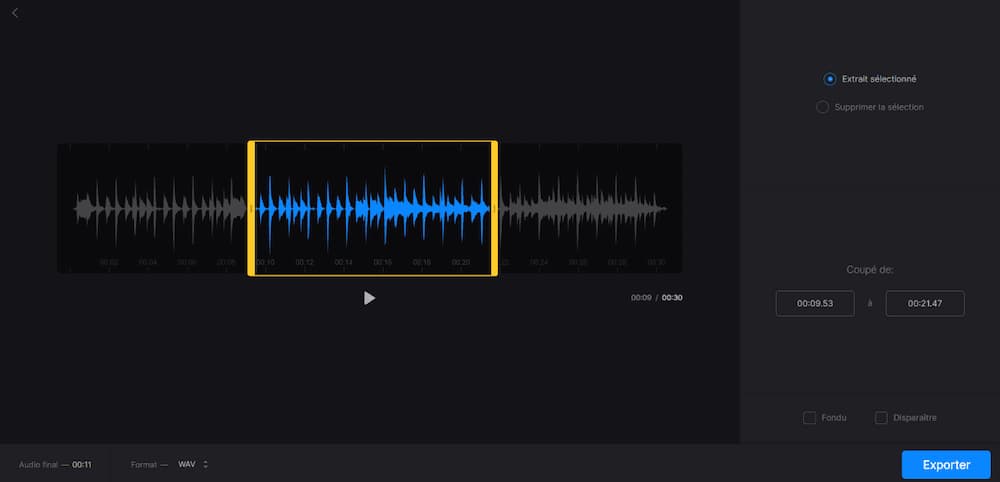The width and height of the screenshot is (1000, 482).
Task: Click the left yellow trim handle
Action: tap(251, 208)
